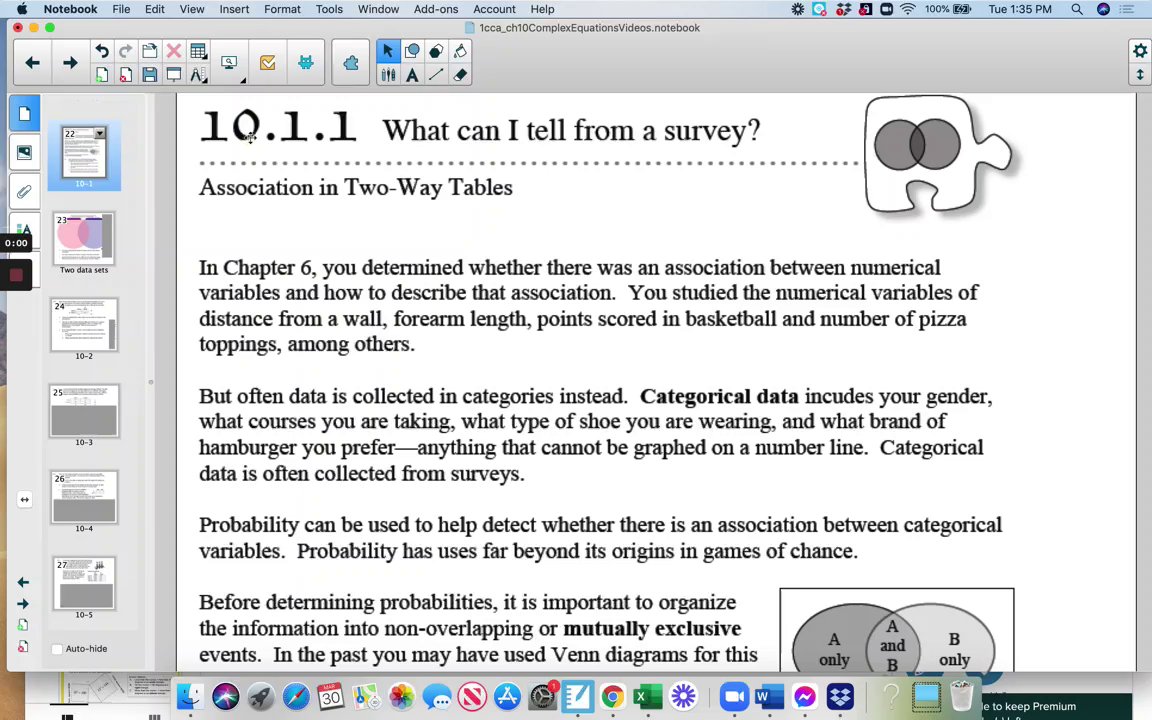This screenshot has width=1152, height=720.
Task: Select the Eraser tool
Action: pyautogui.click(x=460, y=74)
